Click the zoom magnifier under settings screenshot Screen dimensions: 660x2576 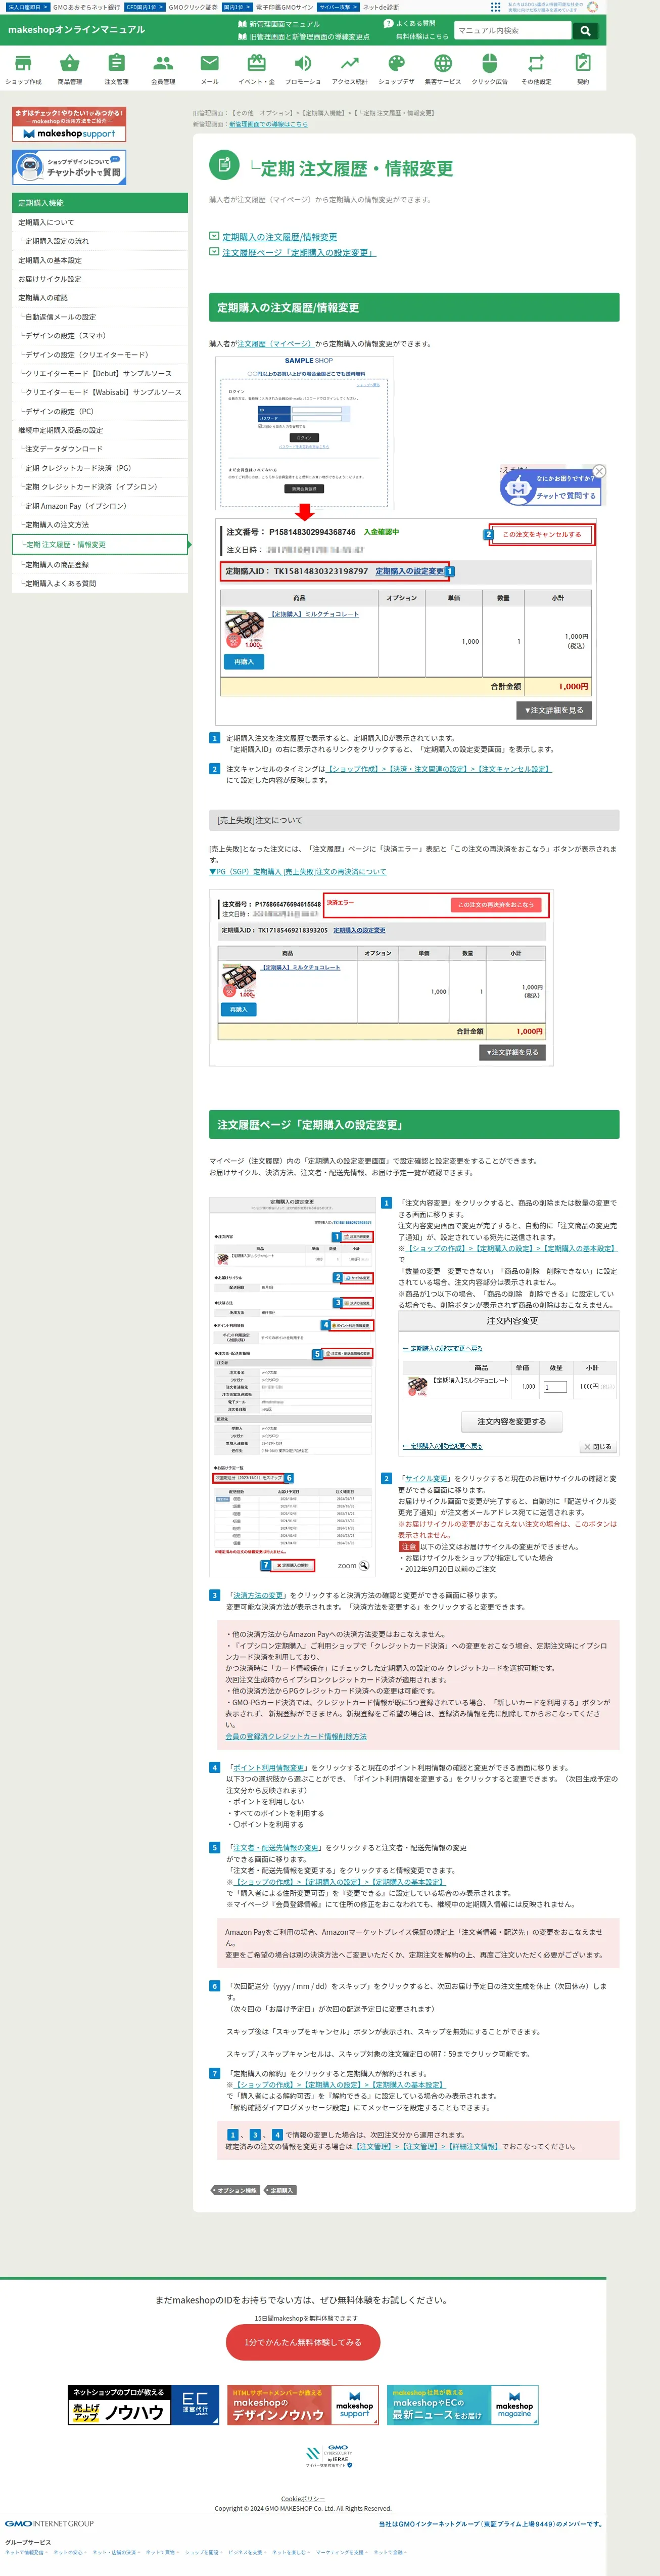(x=363, y=1565)
